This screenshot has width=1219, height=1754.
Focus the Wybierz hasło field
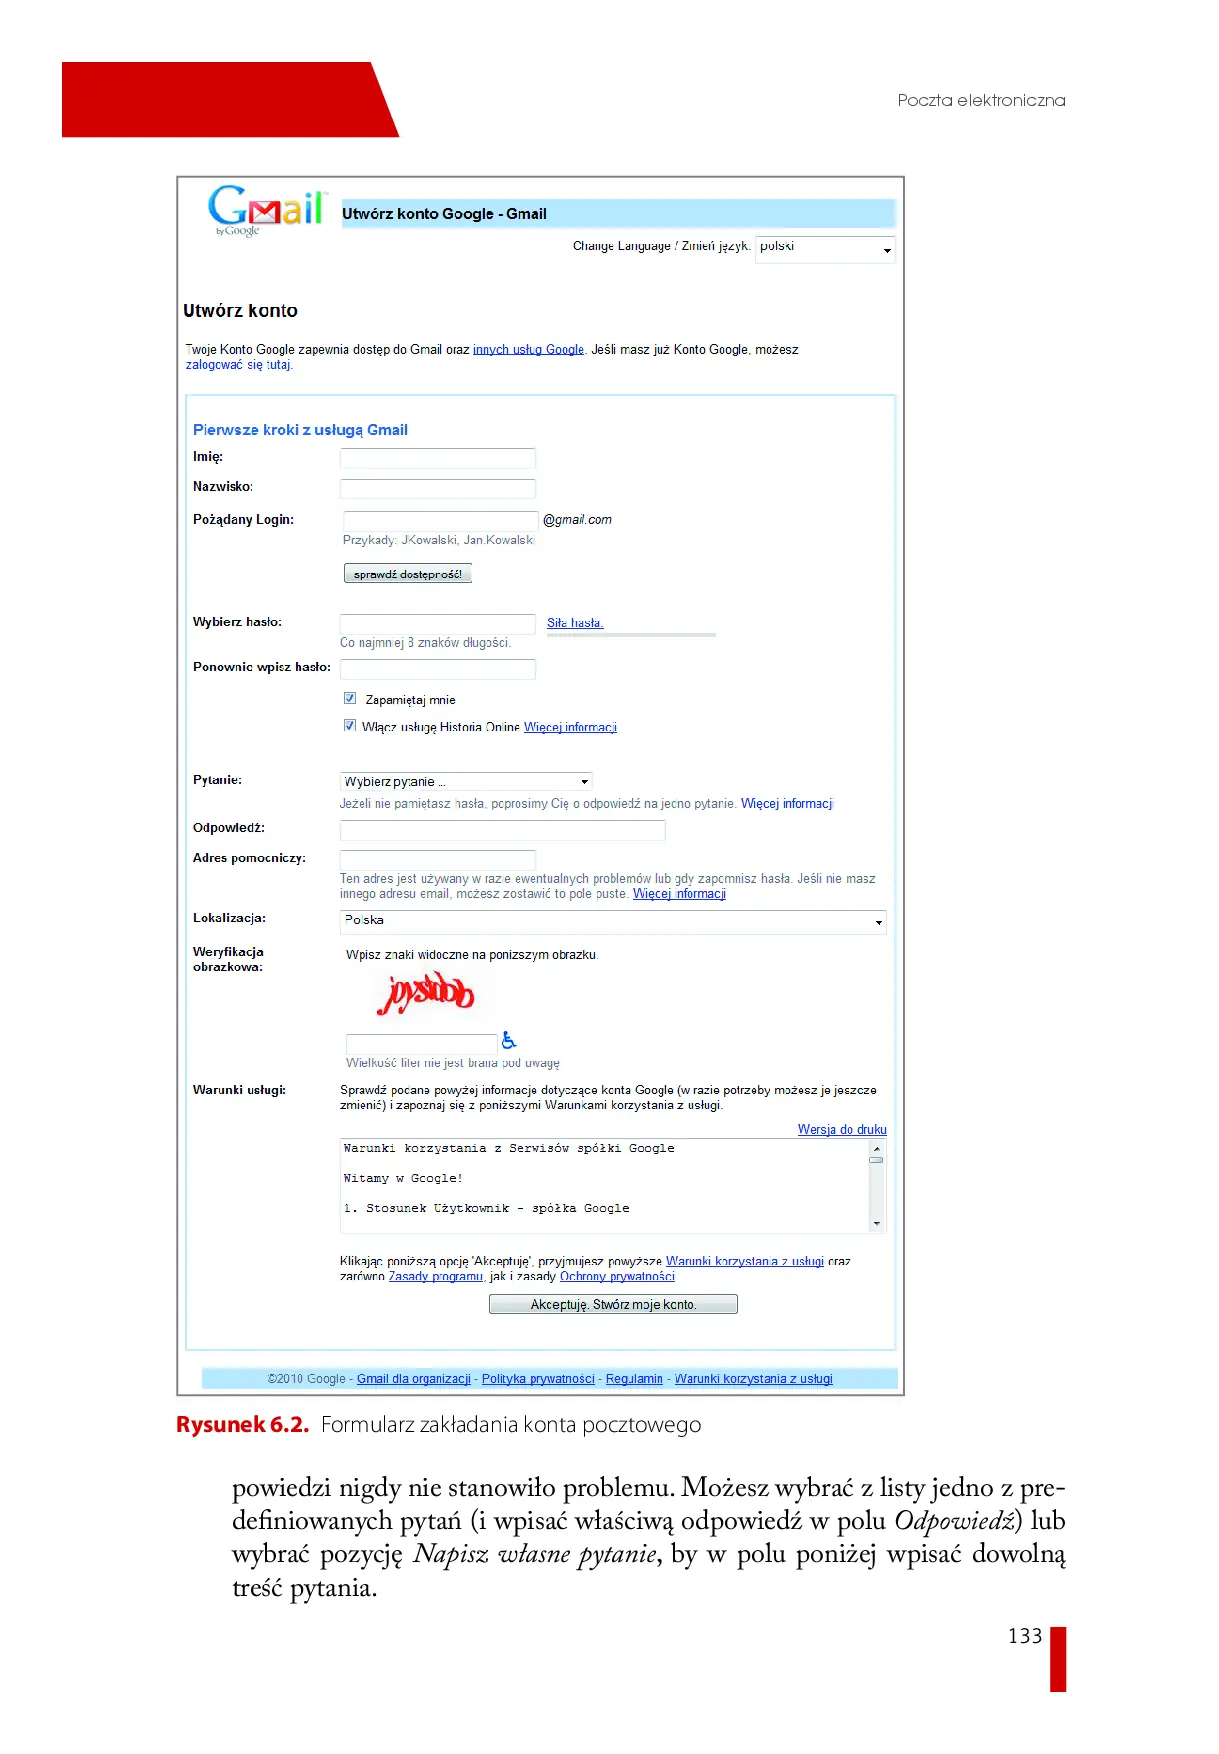tap(438, 624)
